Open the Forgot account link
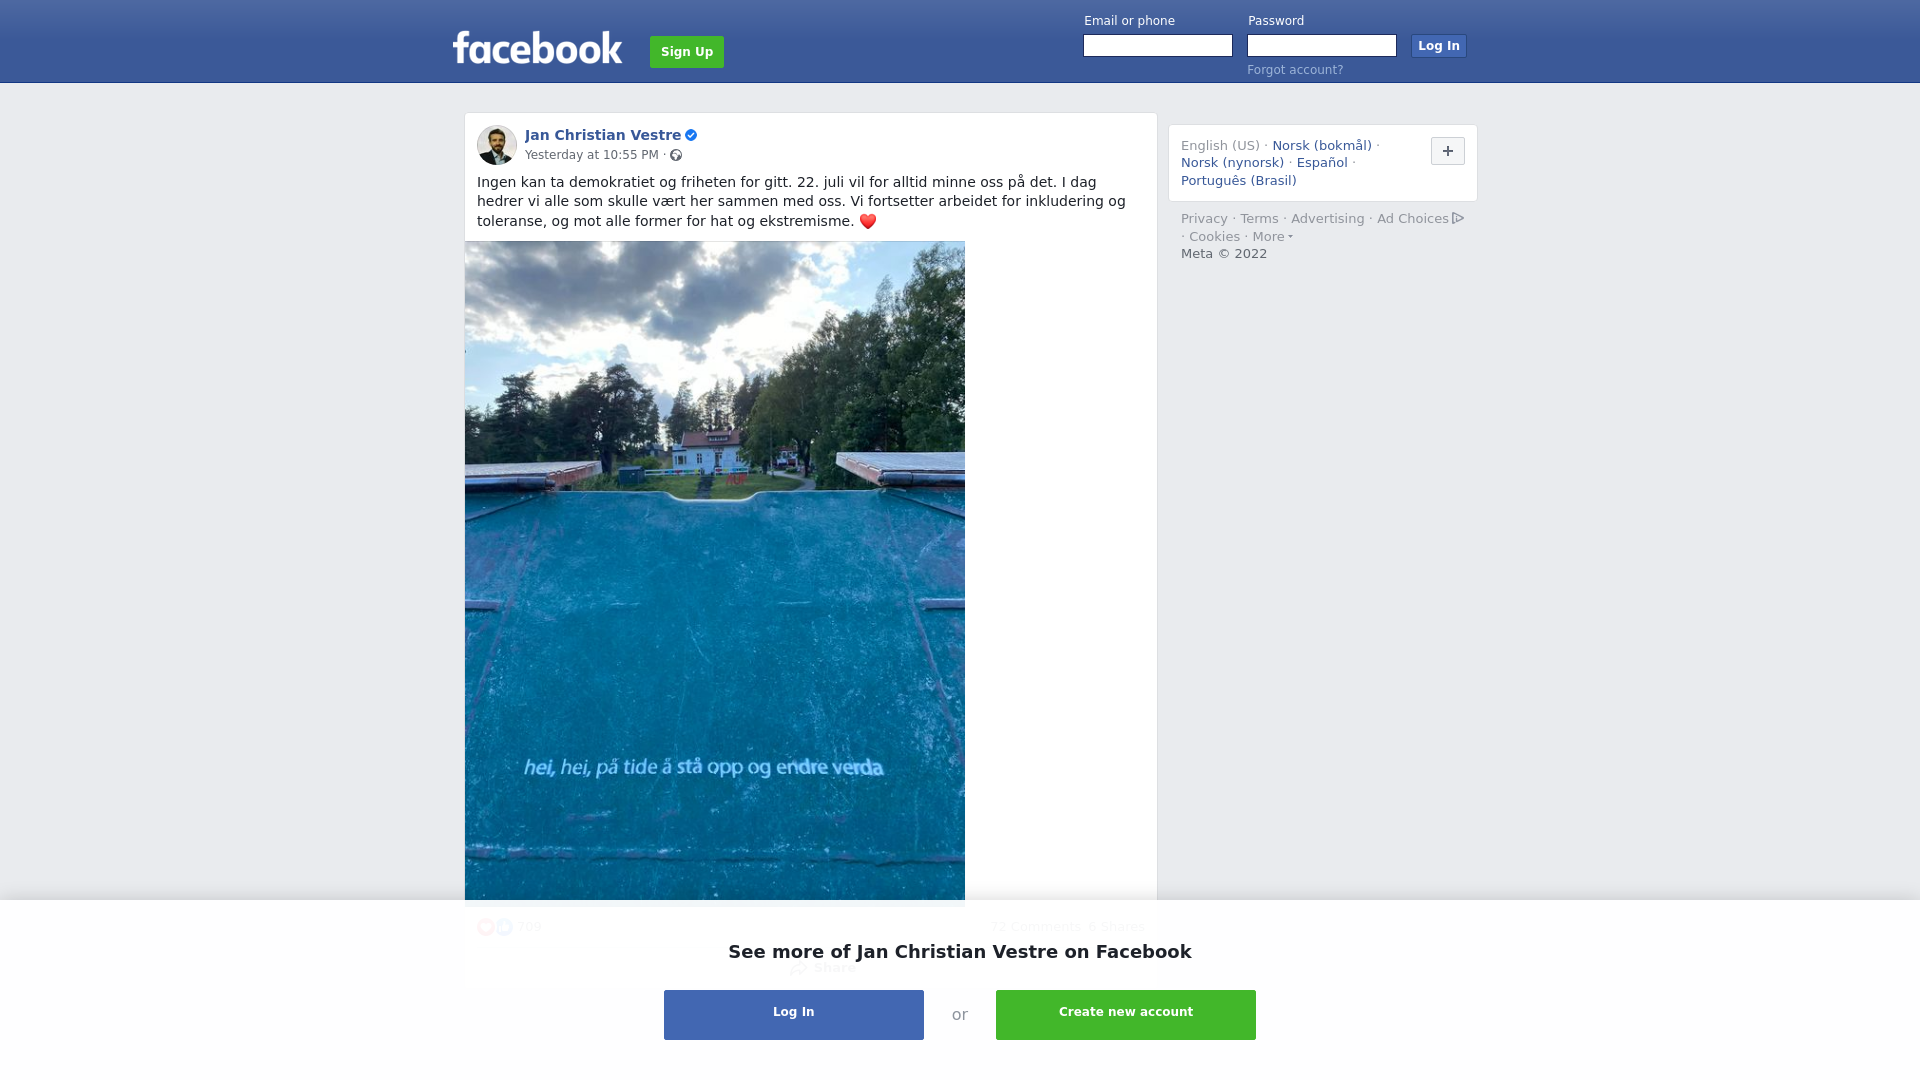 [x=1295, y=70]
